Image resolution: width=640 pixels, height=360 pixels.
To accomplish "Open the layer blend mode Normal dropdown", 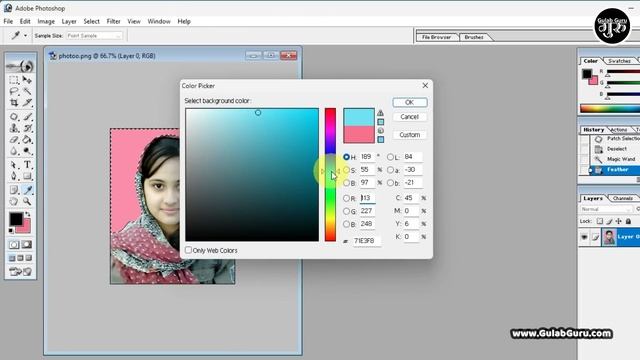I will tap(606, 209).
